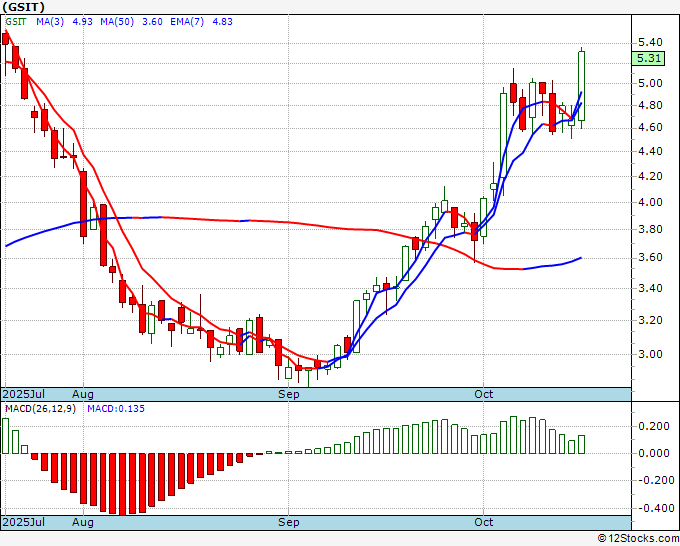The image size is (680, 546).
Task: Click the 4.40 price axis label
Action: tap(650, 151)
